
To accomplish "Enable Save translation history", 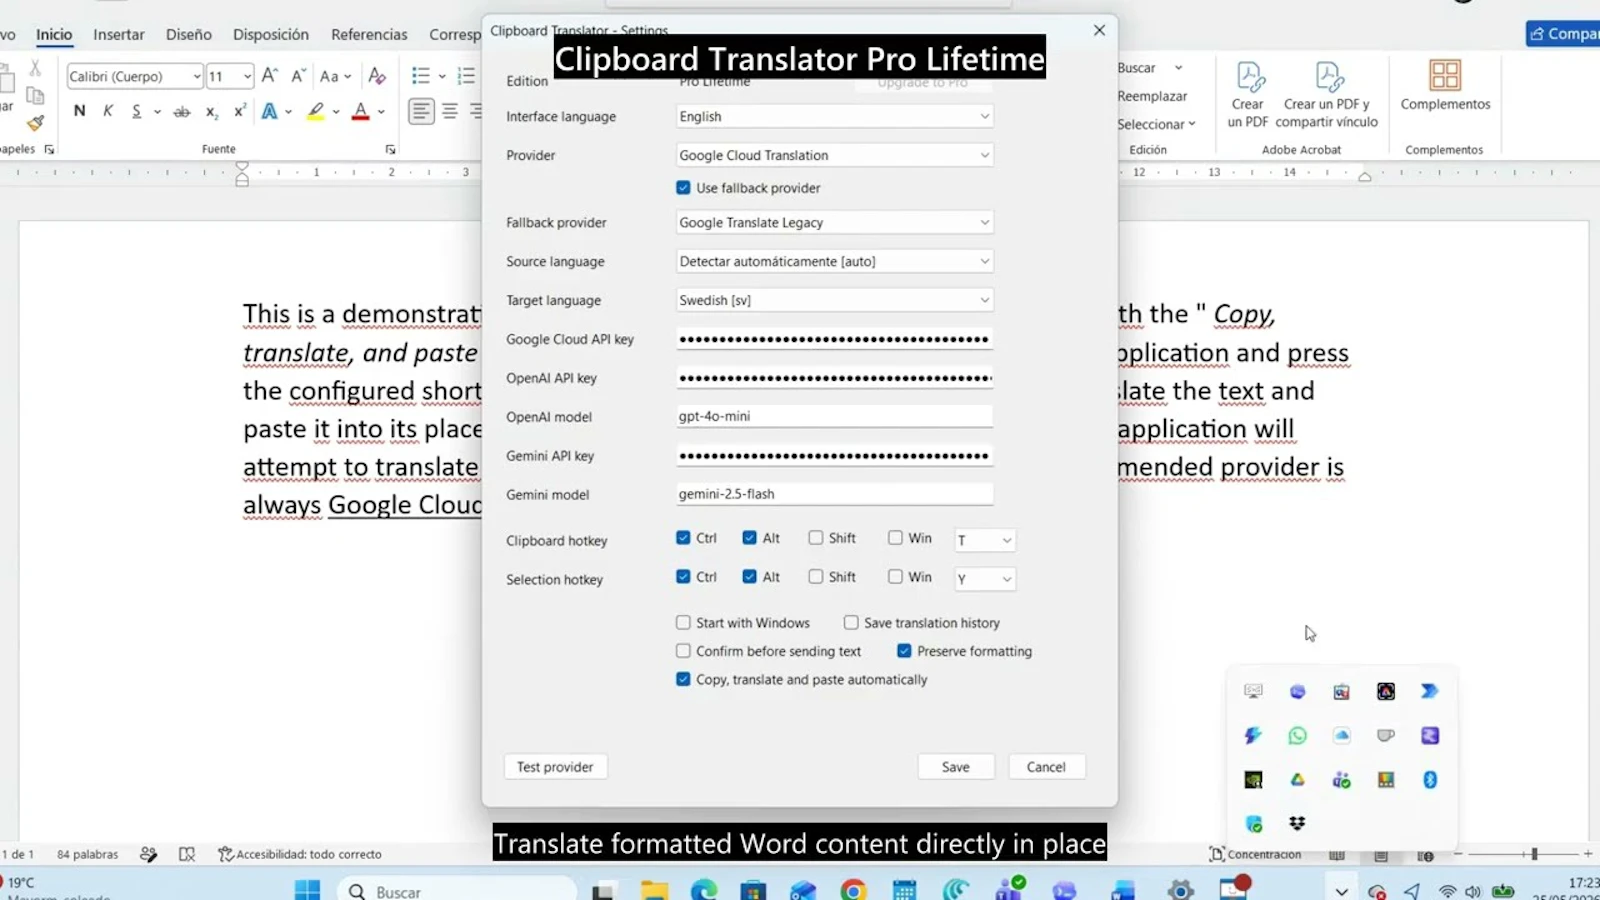I will (x=851, y=623).
